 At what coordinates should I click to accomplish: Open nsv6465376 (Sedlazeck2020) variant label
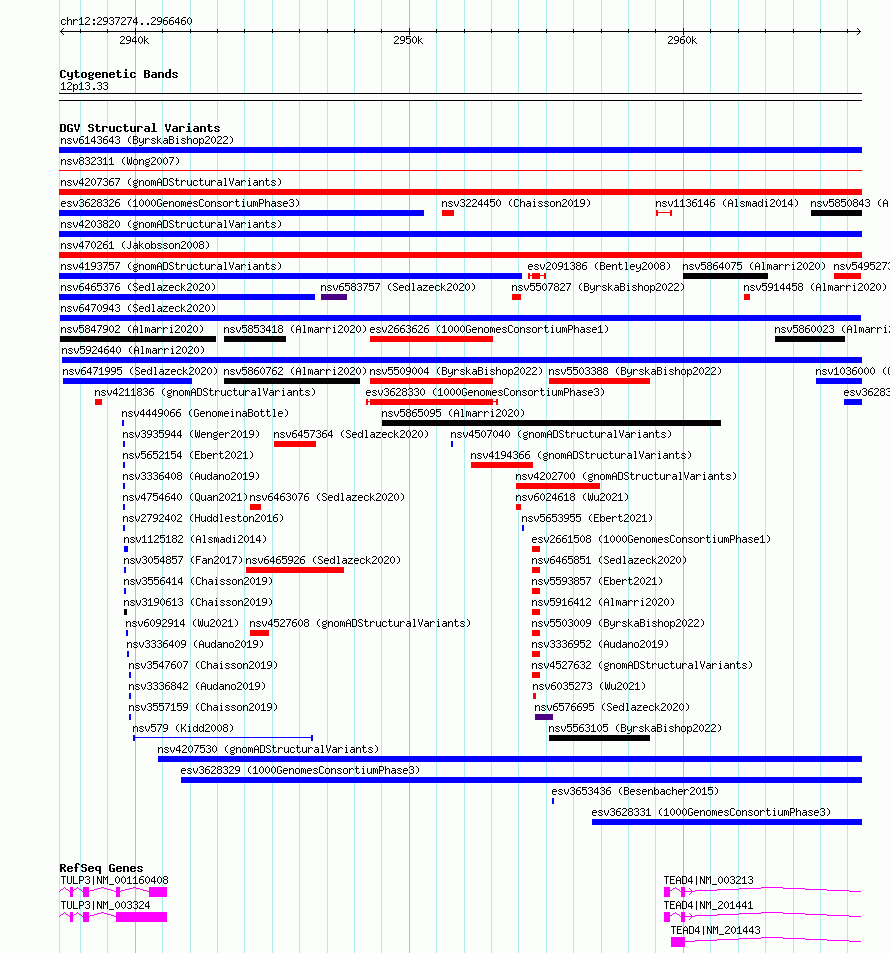[x=138, y=287]
